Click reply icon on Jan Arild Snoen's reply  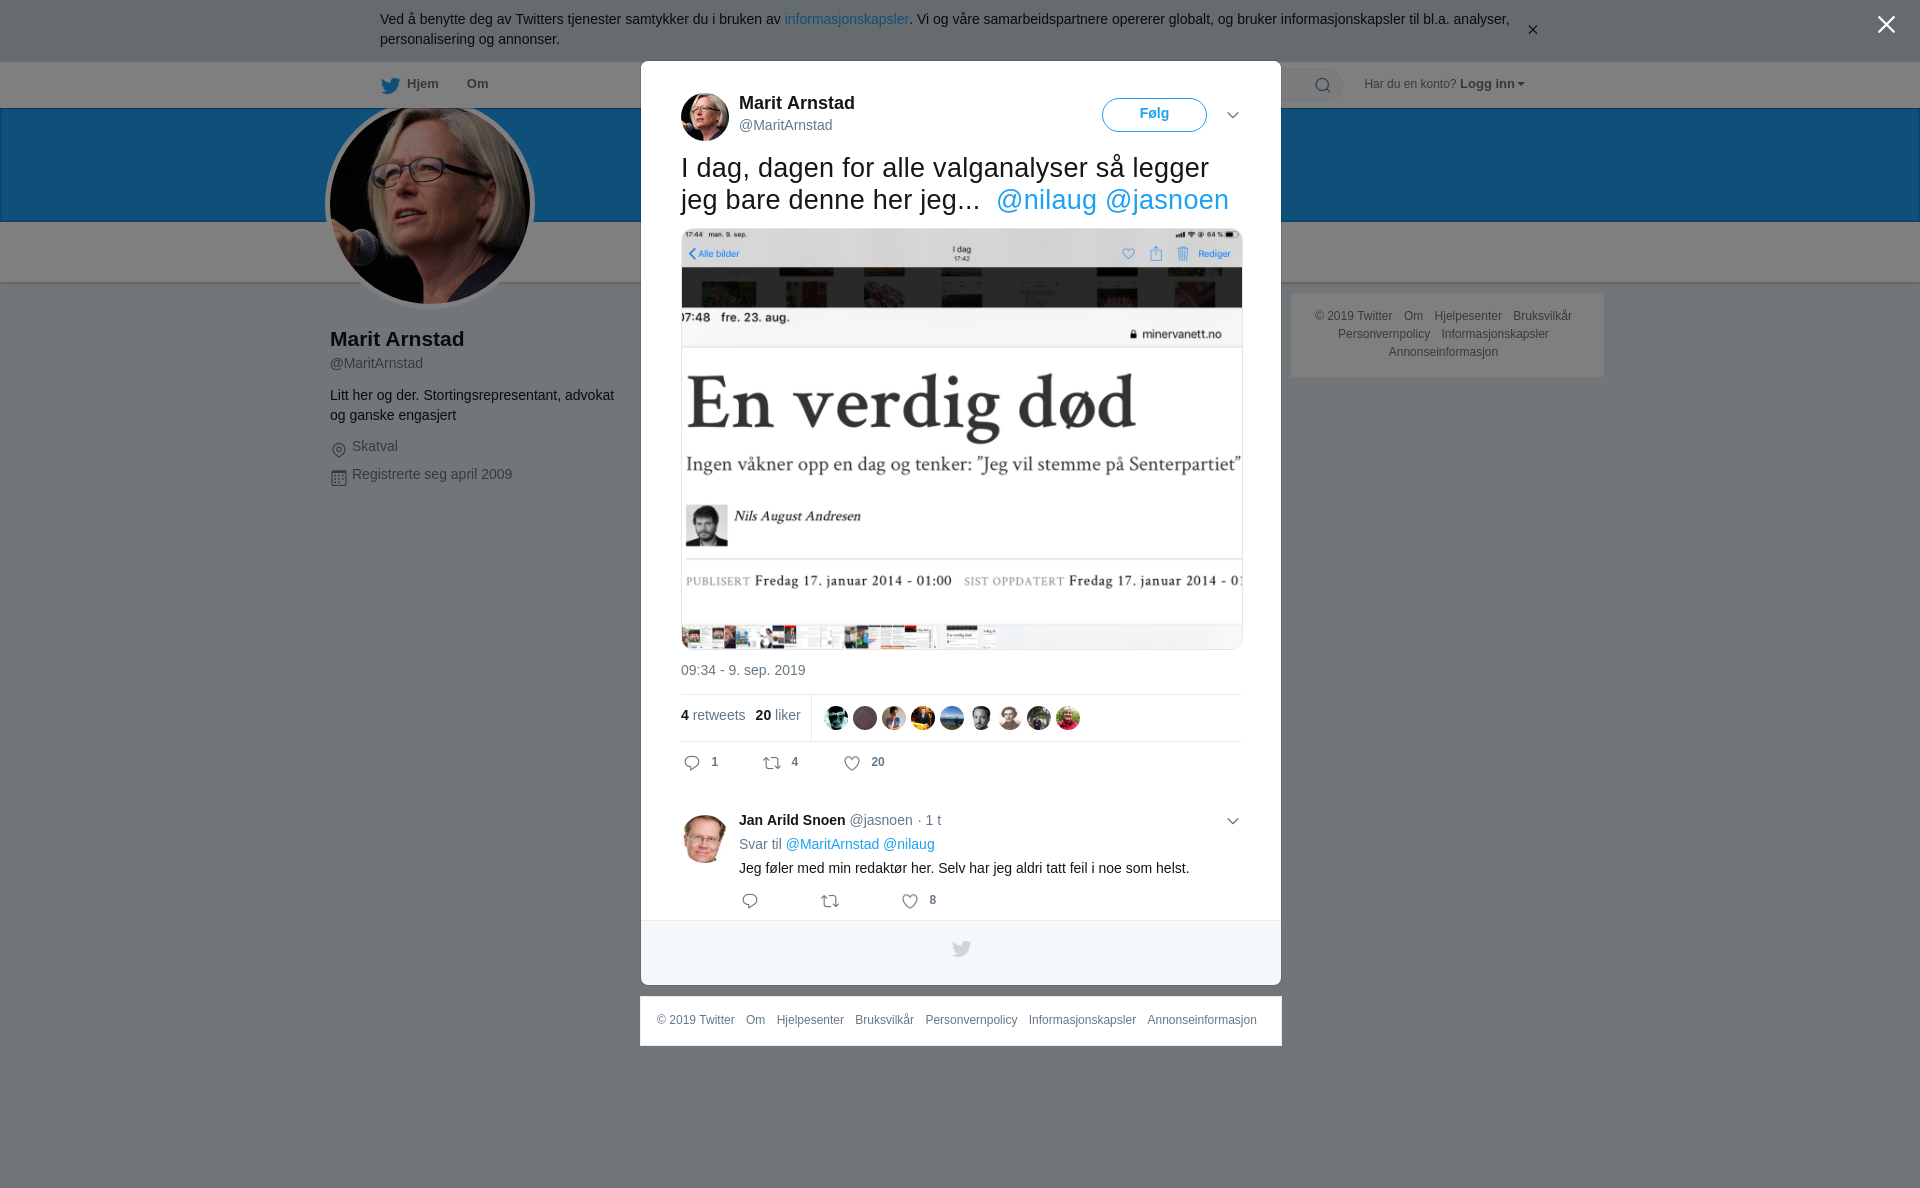click(x=750, y=901)
